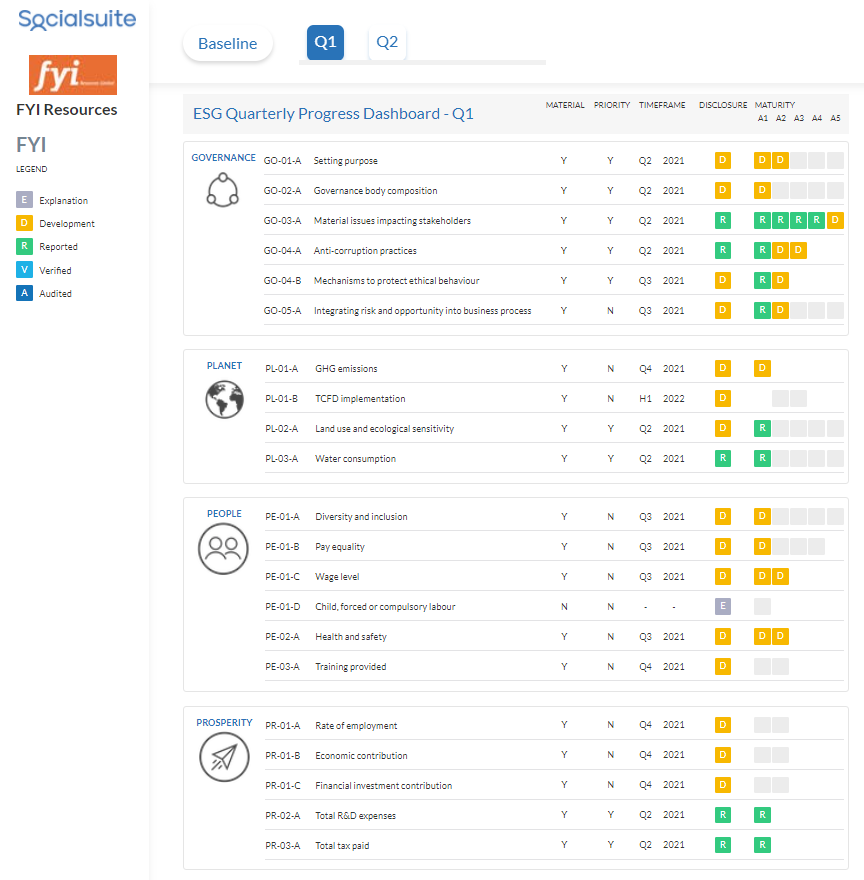Select 'Integrating risk and opportunity into business process'
The height and width of the screenshot is (880, 864).
422,310
